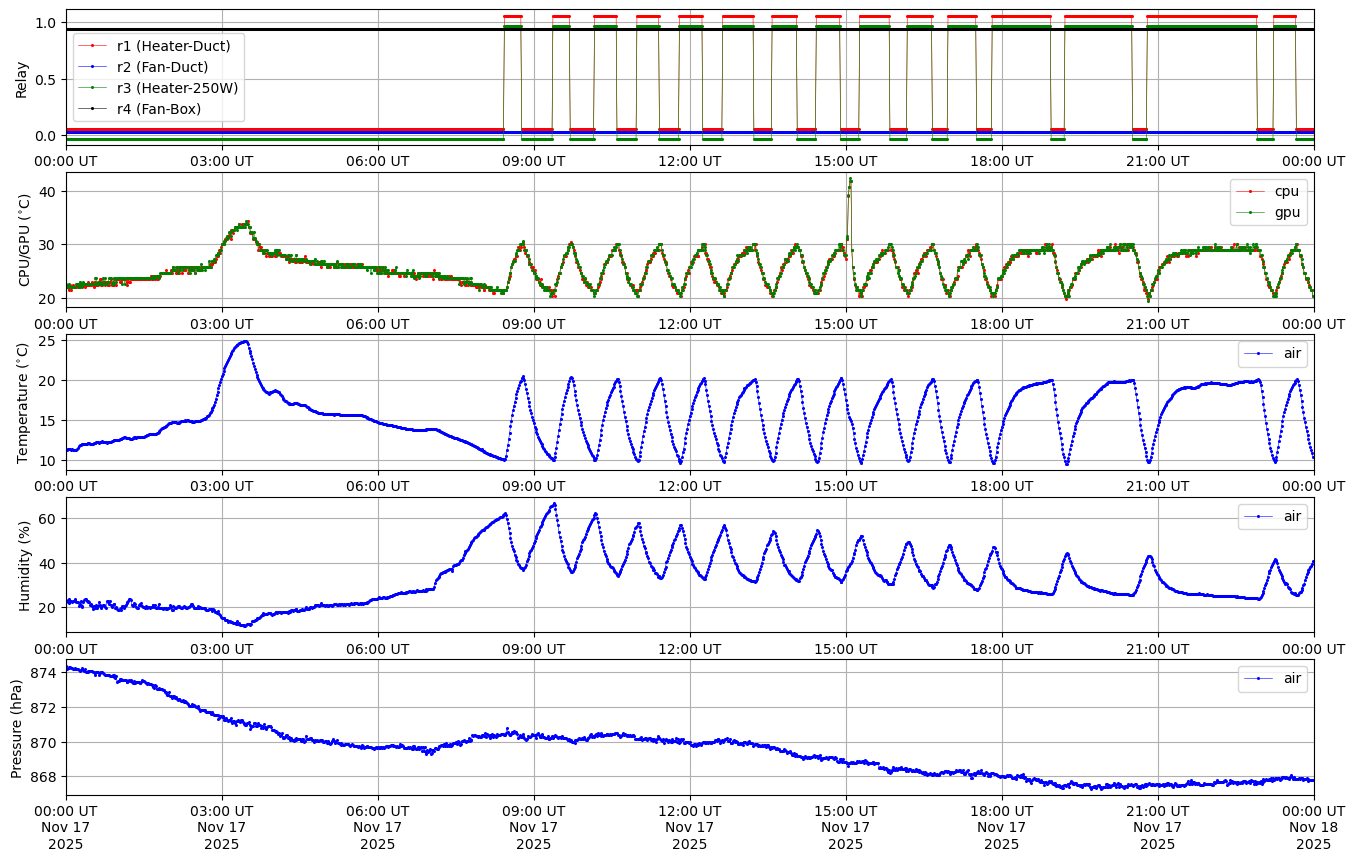Screen dimensions: 1355x861
Task: Click the Pressure (hPa) axis label
Action: click(17, 727)
